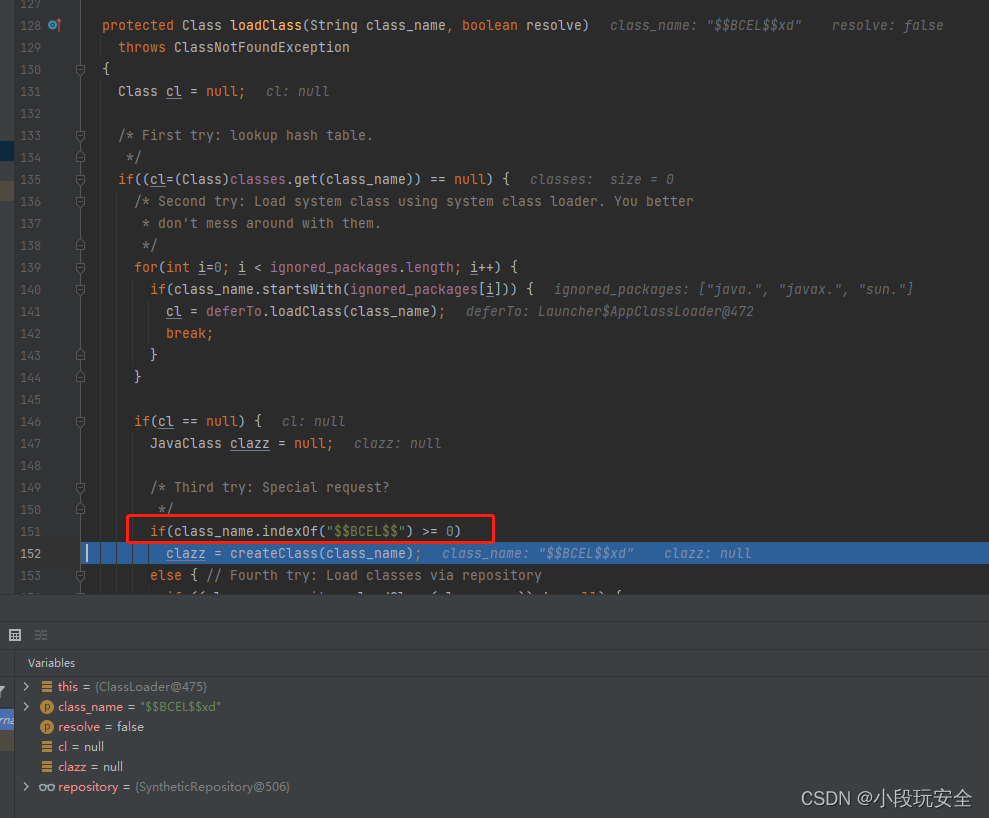Select the Variables panel header
The width and height of the screenshot is (989, 818).
(x=51, y=663)
